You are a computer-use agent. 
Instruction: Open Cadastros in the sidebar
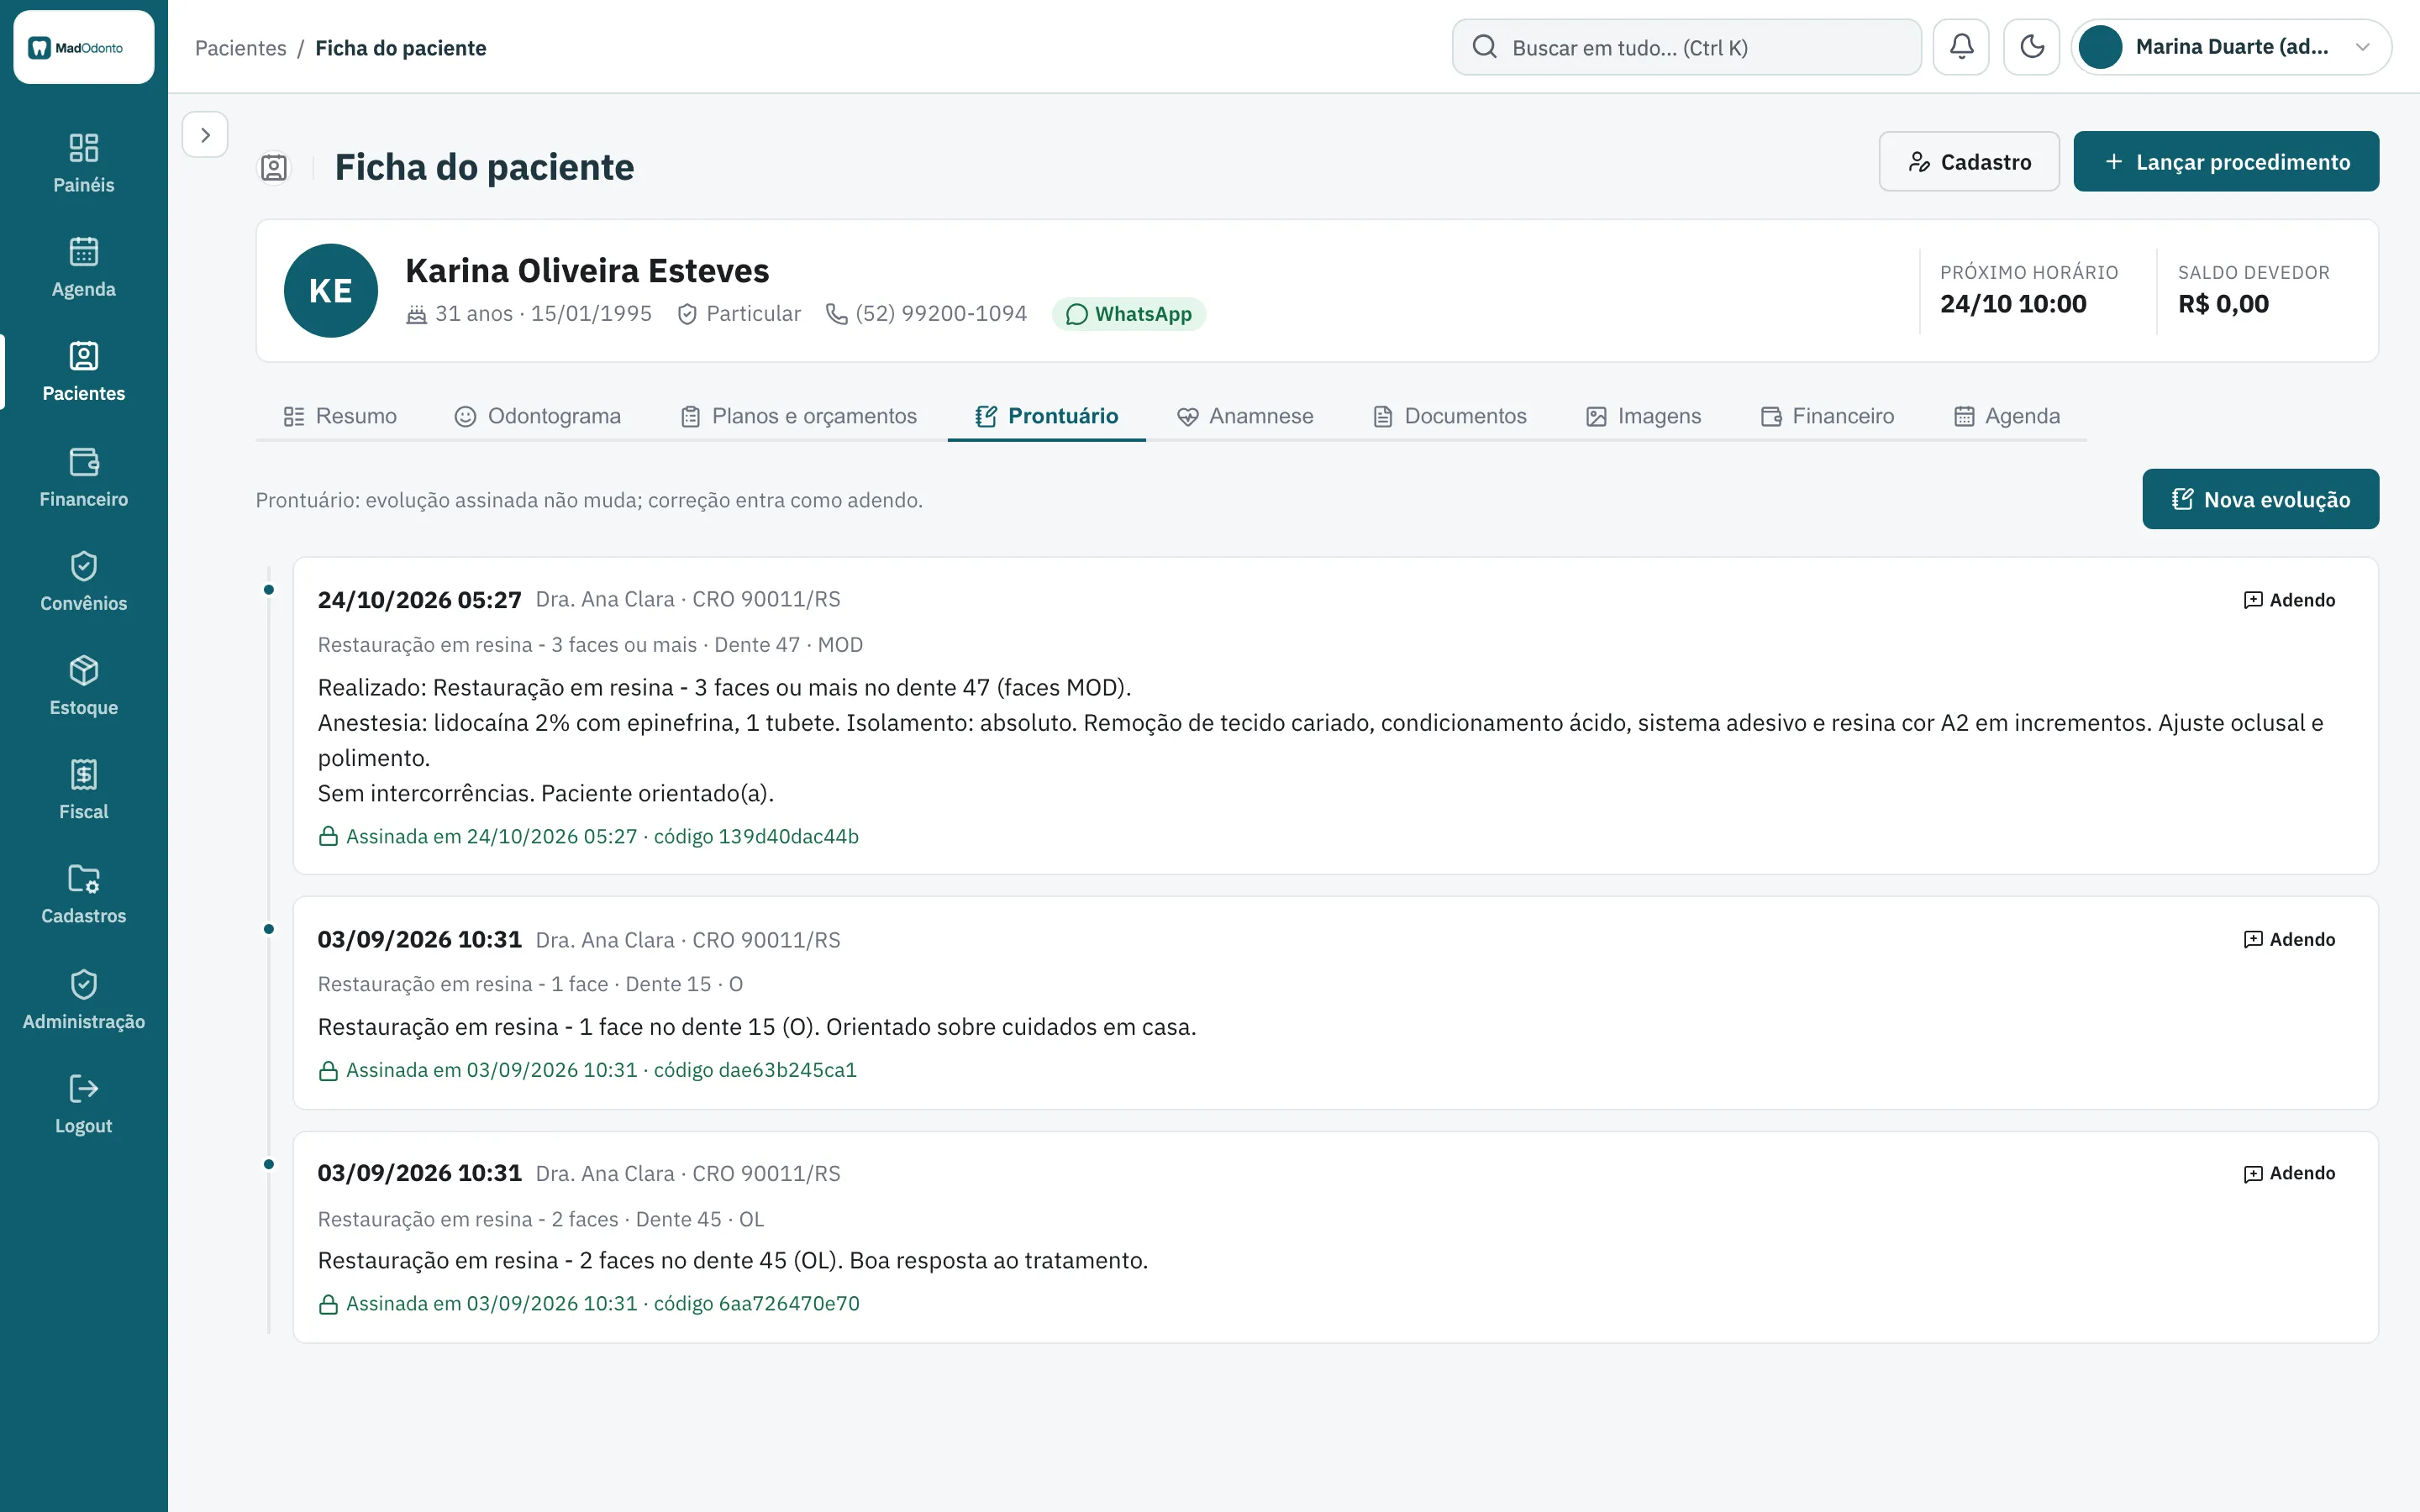pos(84,894)
